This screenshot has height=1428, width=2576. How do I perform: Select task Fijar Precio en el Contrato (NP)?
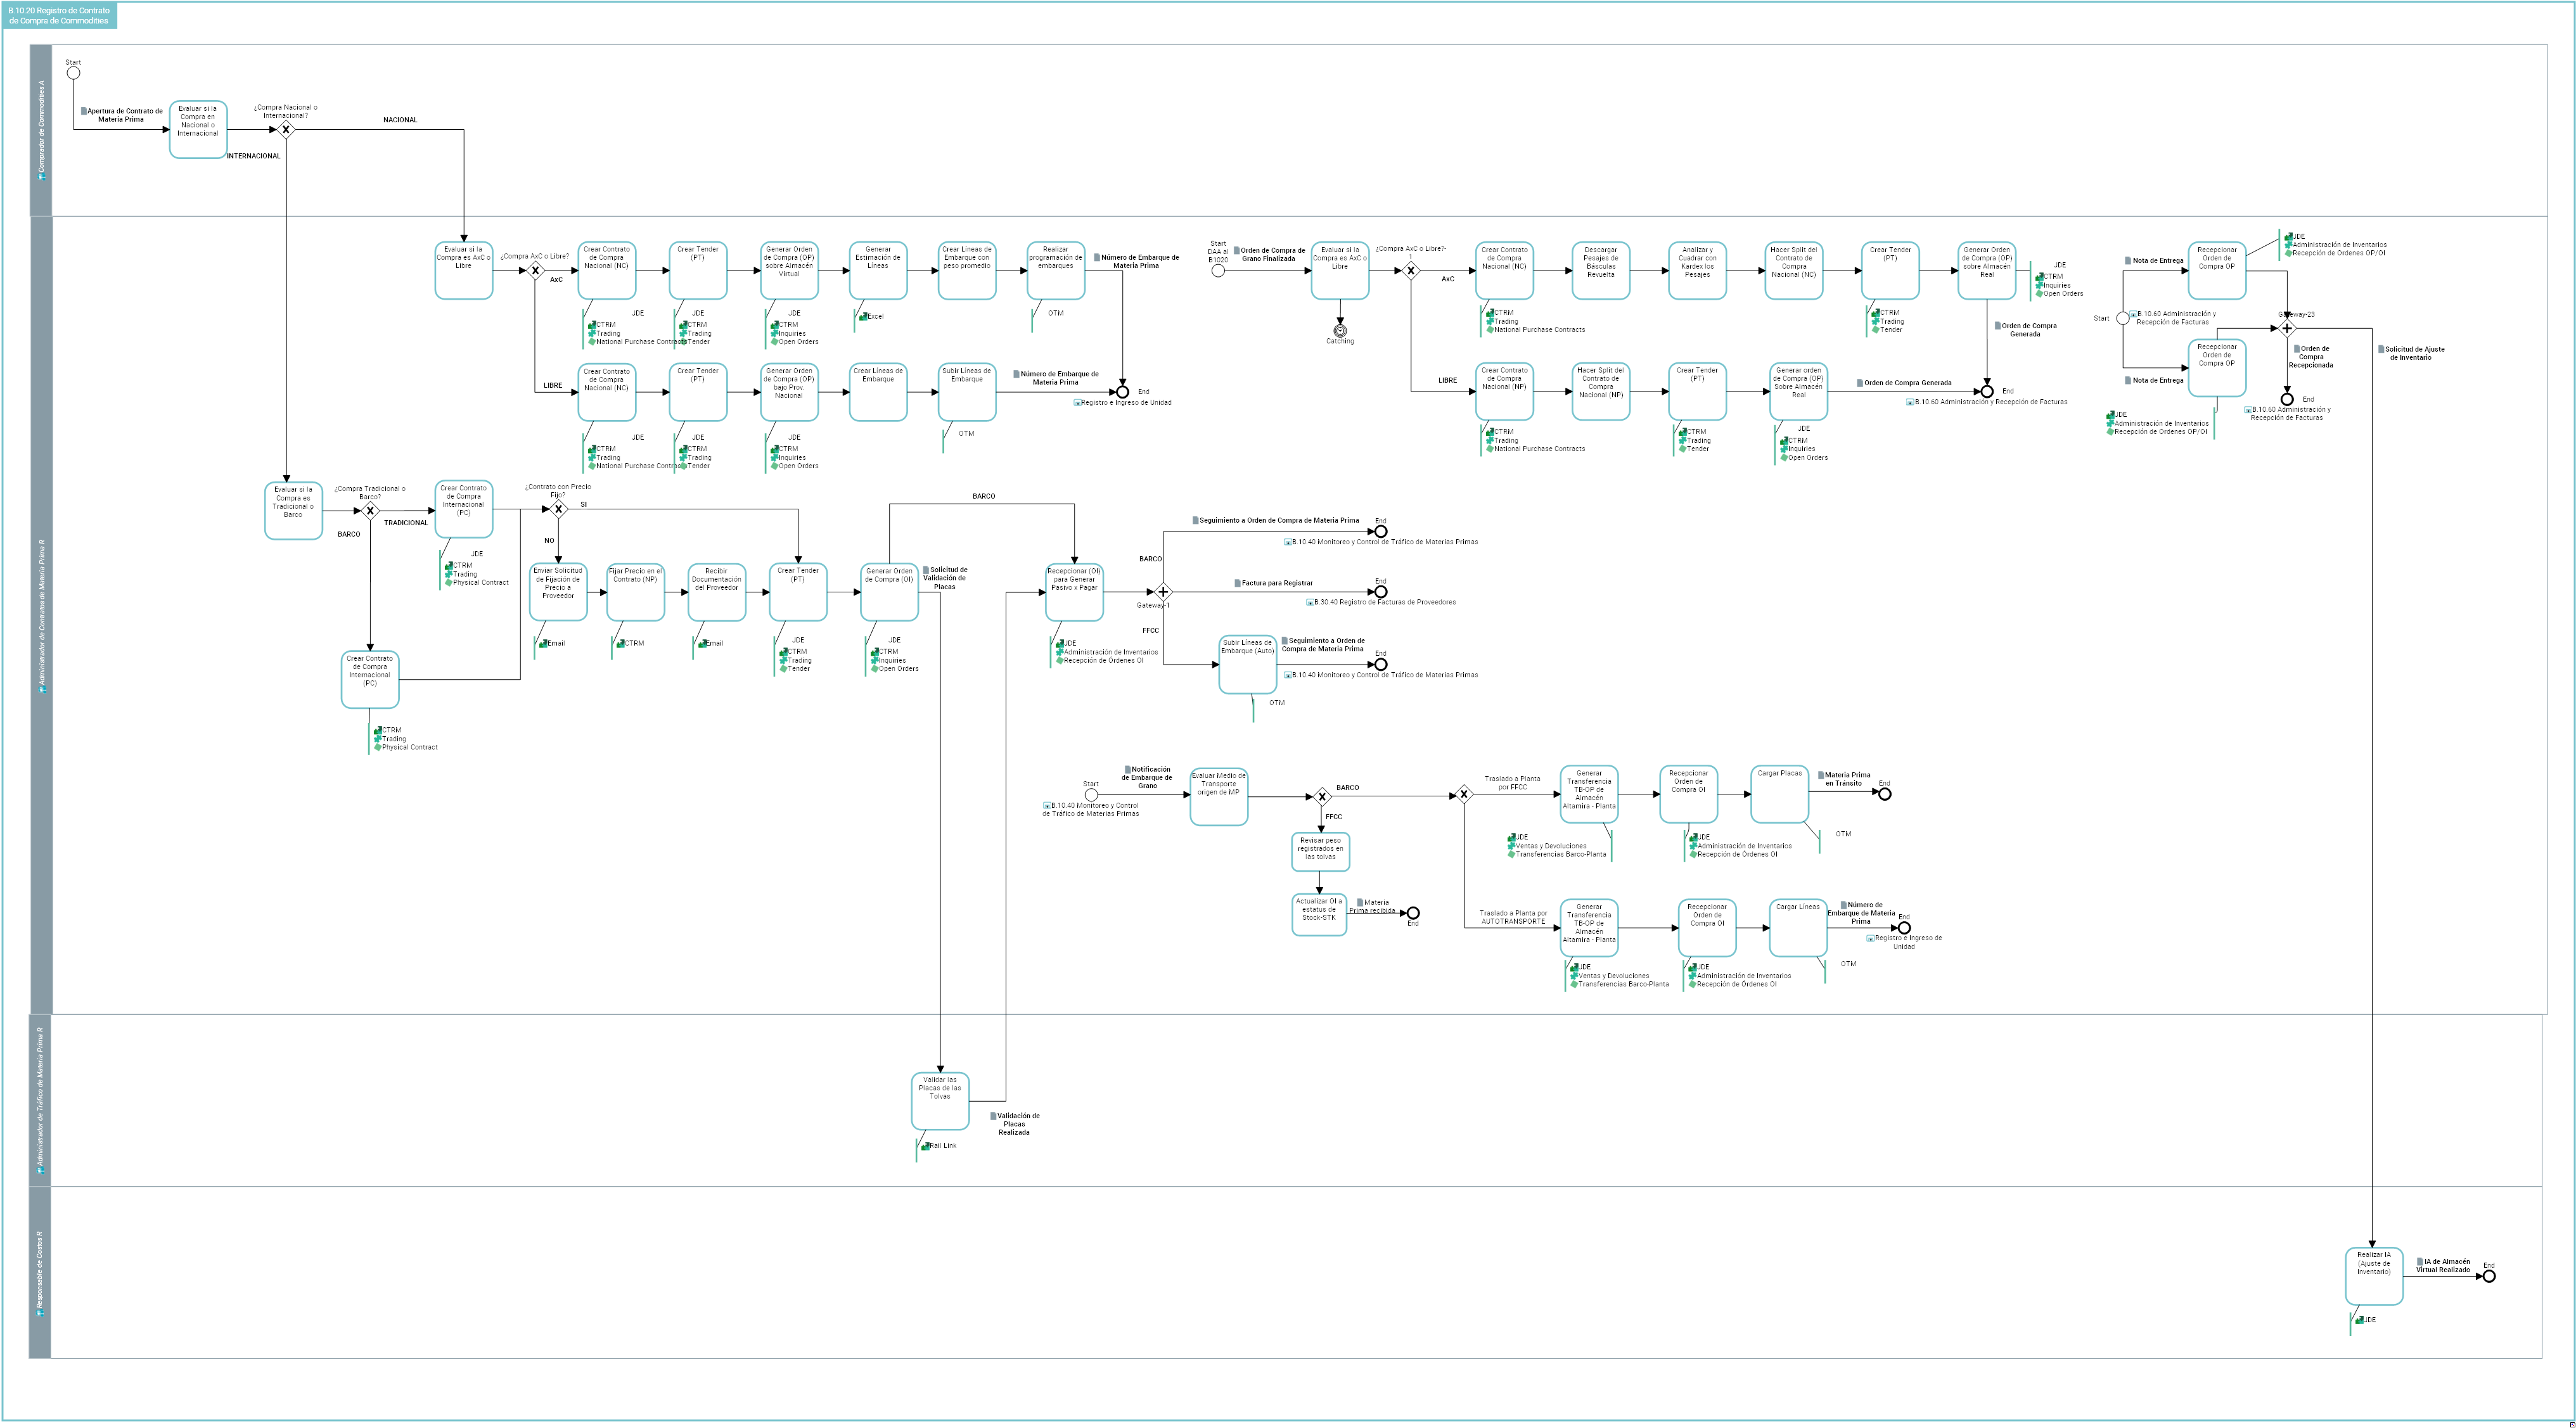tap(636, 592)
